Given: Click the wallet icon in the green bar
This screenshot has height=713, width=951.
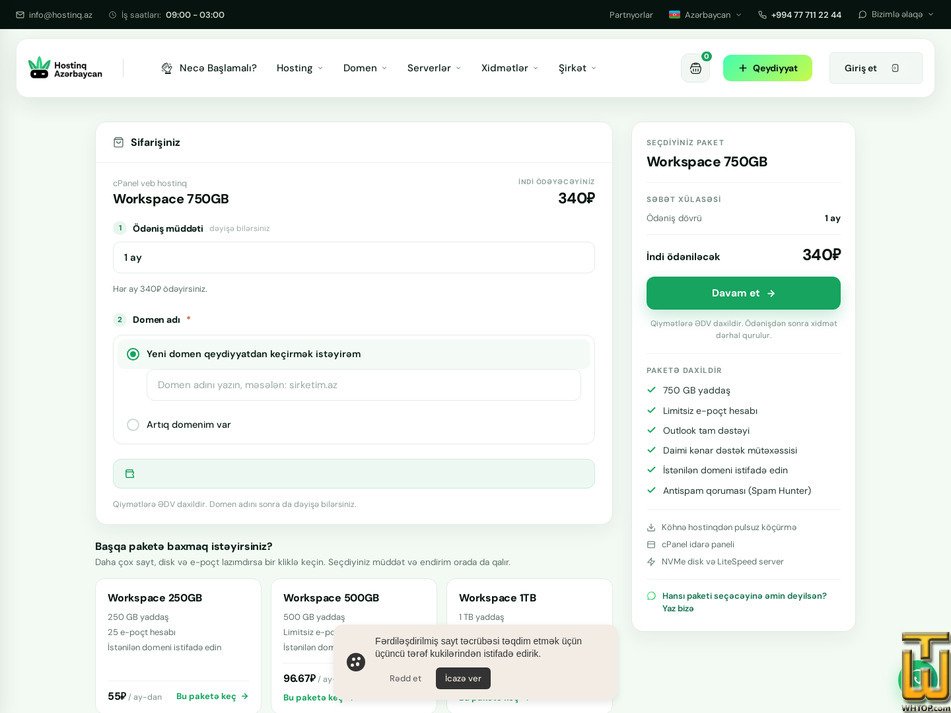Looking at the screenshot, I should [129, 474].
